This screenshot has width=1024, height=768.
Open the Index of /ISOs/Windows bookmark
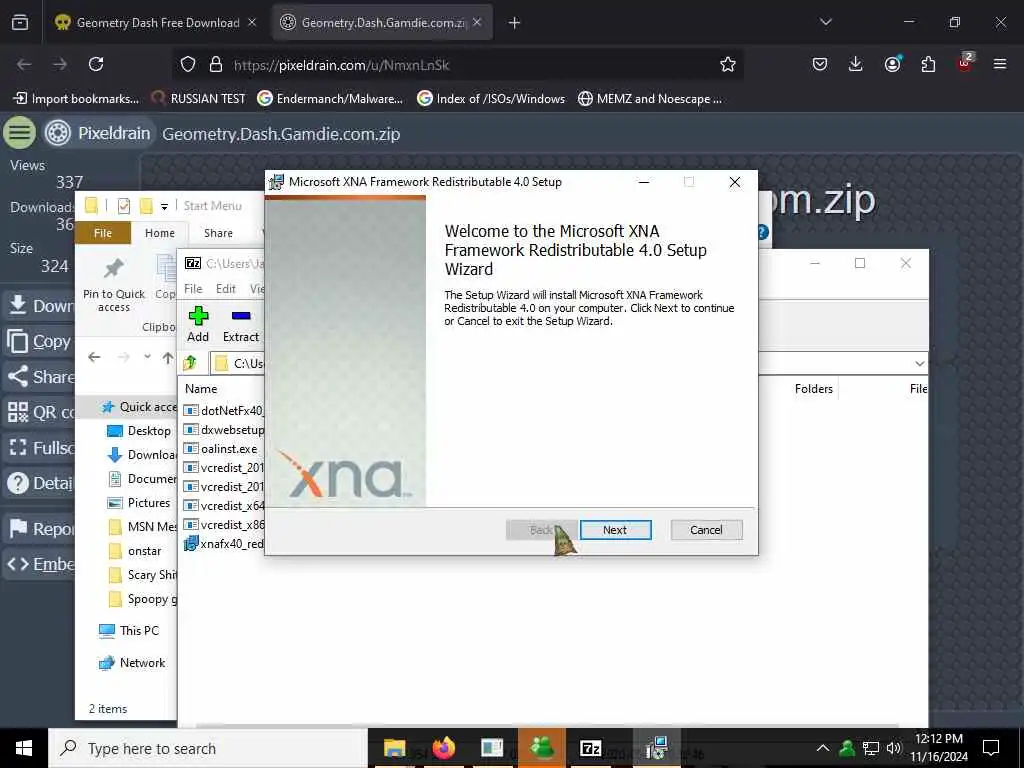pos(491,99)
